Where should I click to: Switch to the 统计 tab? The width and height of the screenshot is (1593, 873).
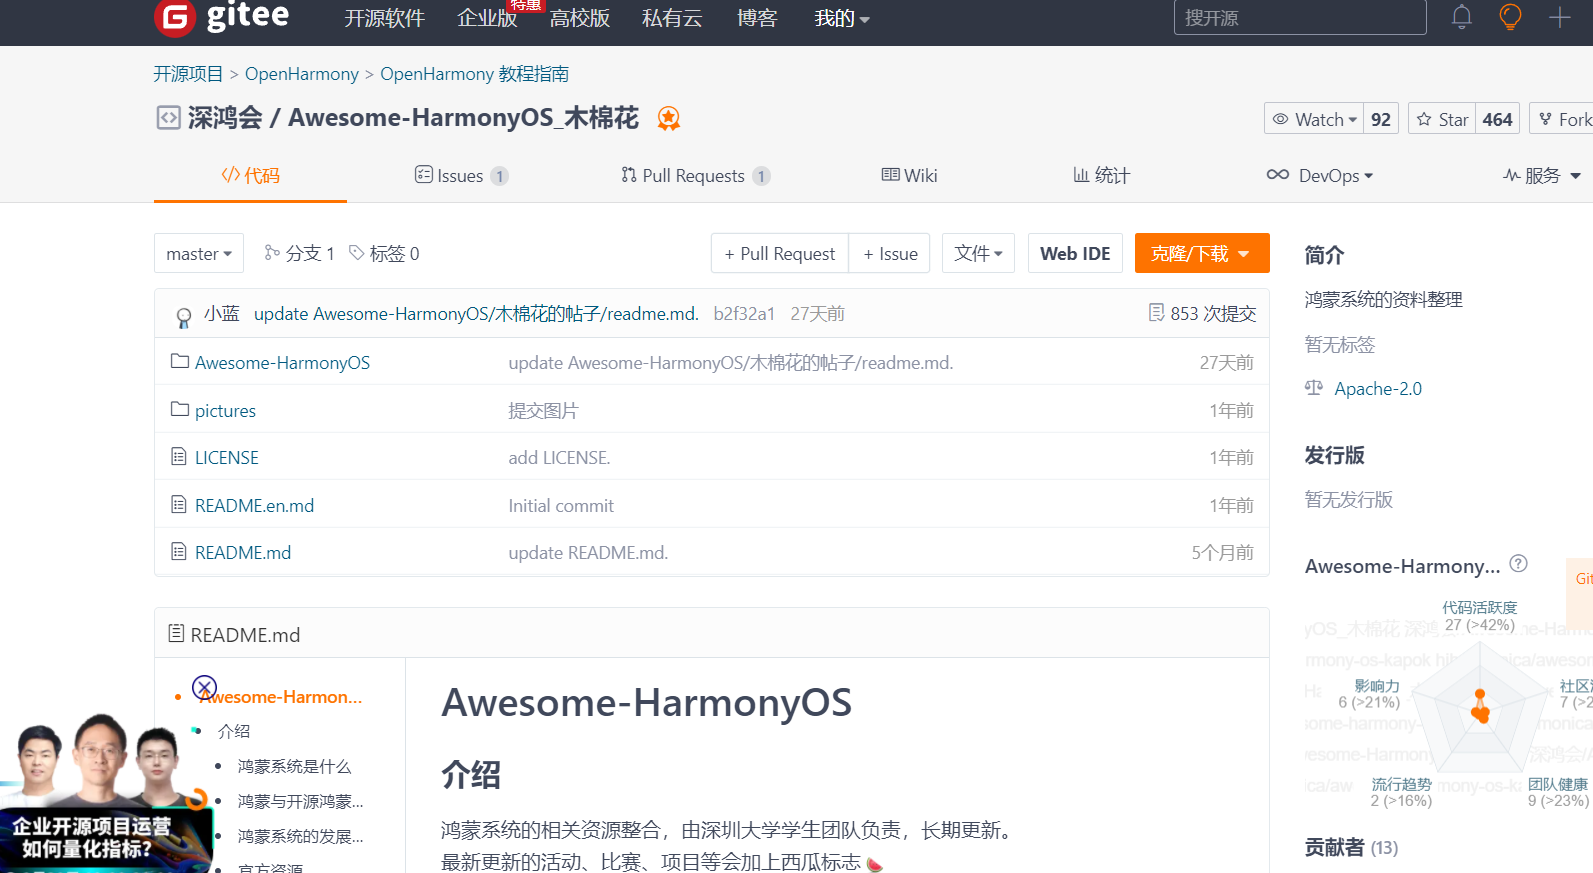tap(1101, 176)
